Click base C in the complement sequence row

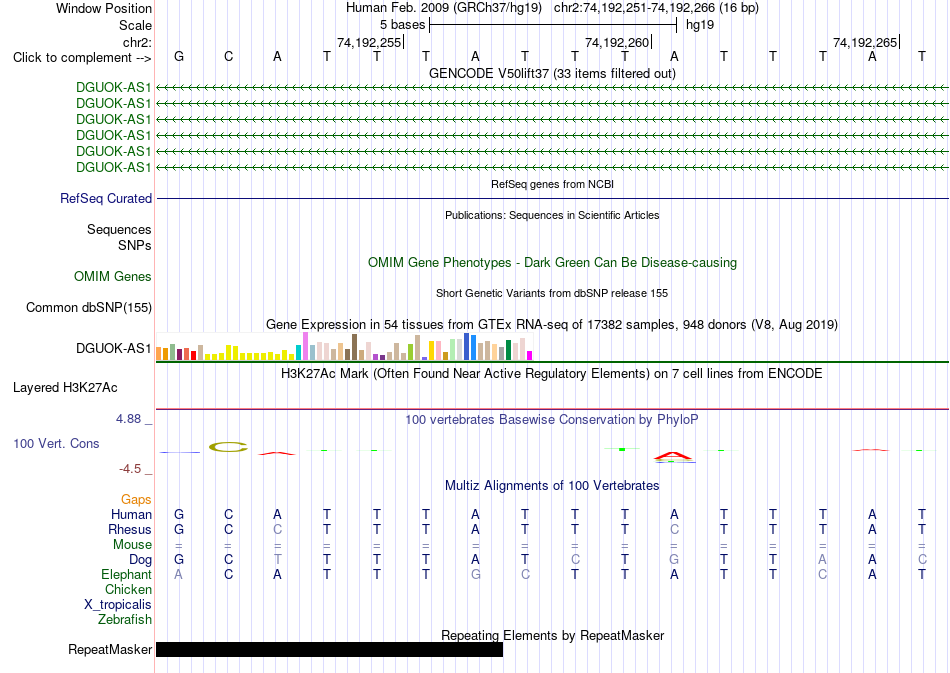click(x=228, y=56)
